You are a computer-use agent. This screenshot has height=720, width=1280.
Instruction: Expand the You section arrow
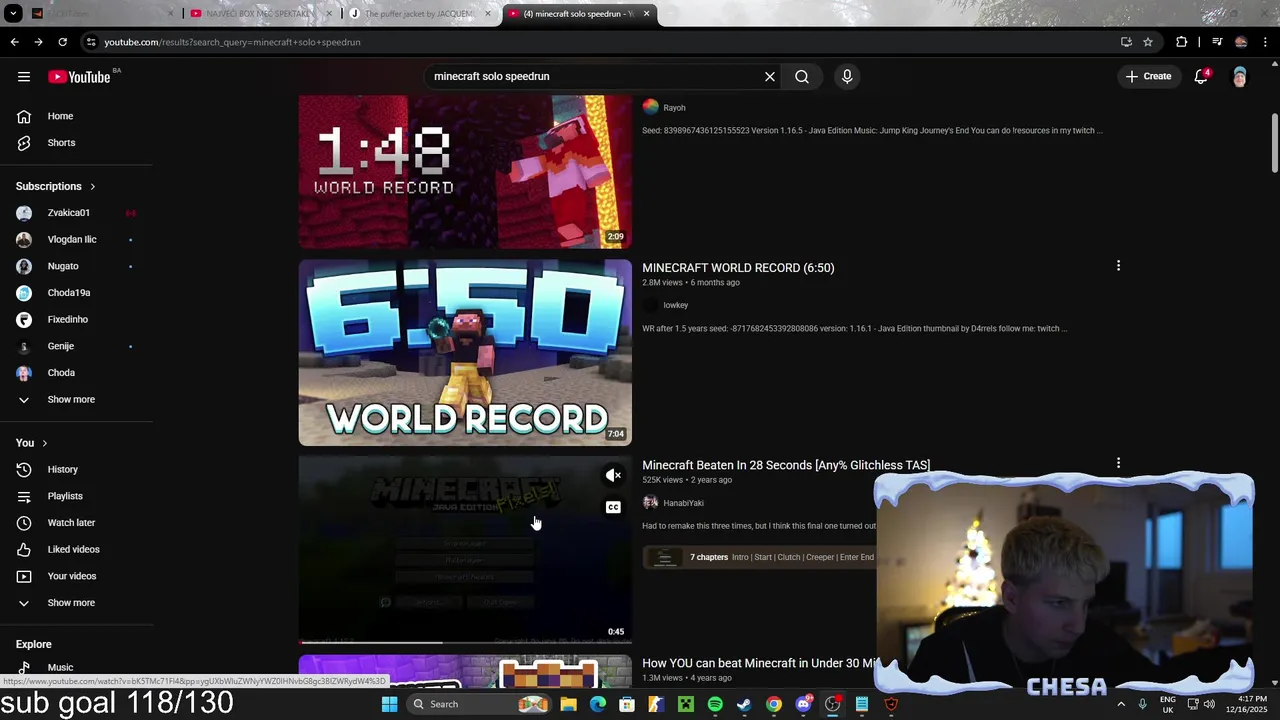point(44,443)
